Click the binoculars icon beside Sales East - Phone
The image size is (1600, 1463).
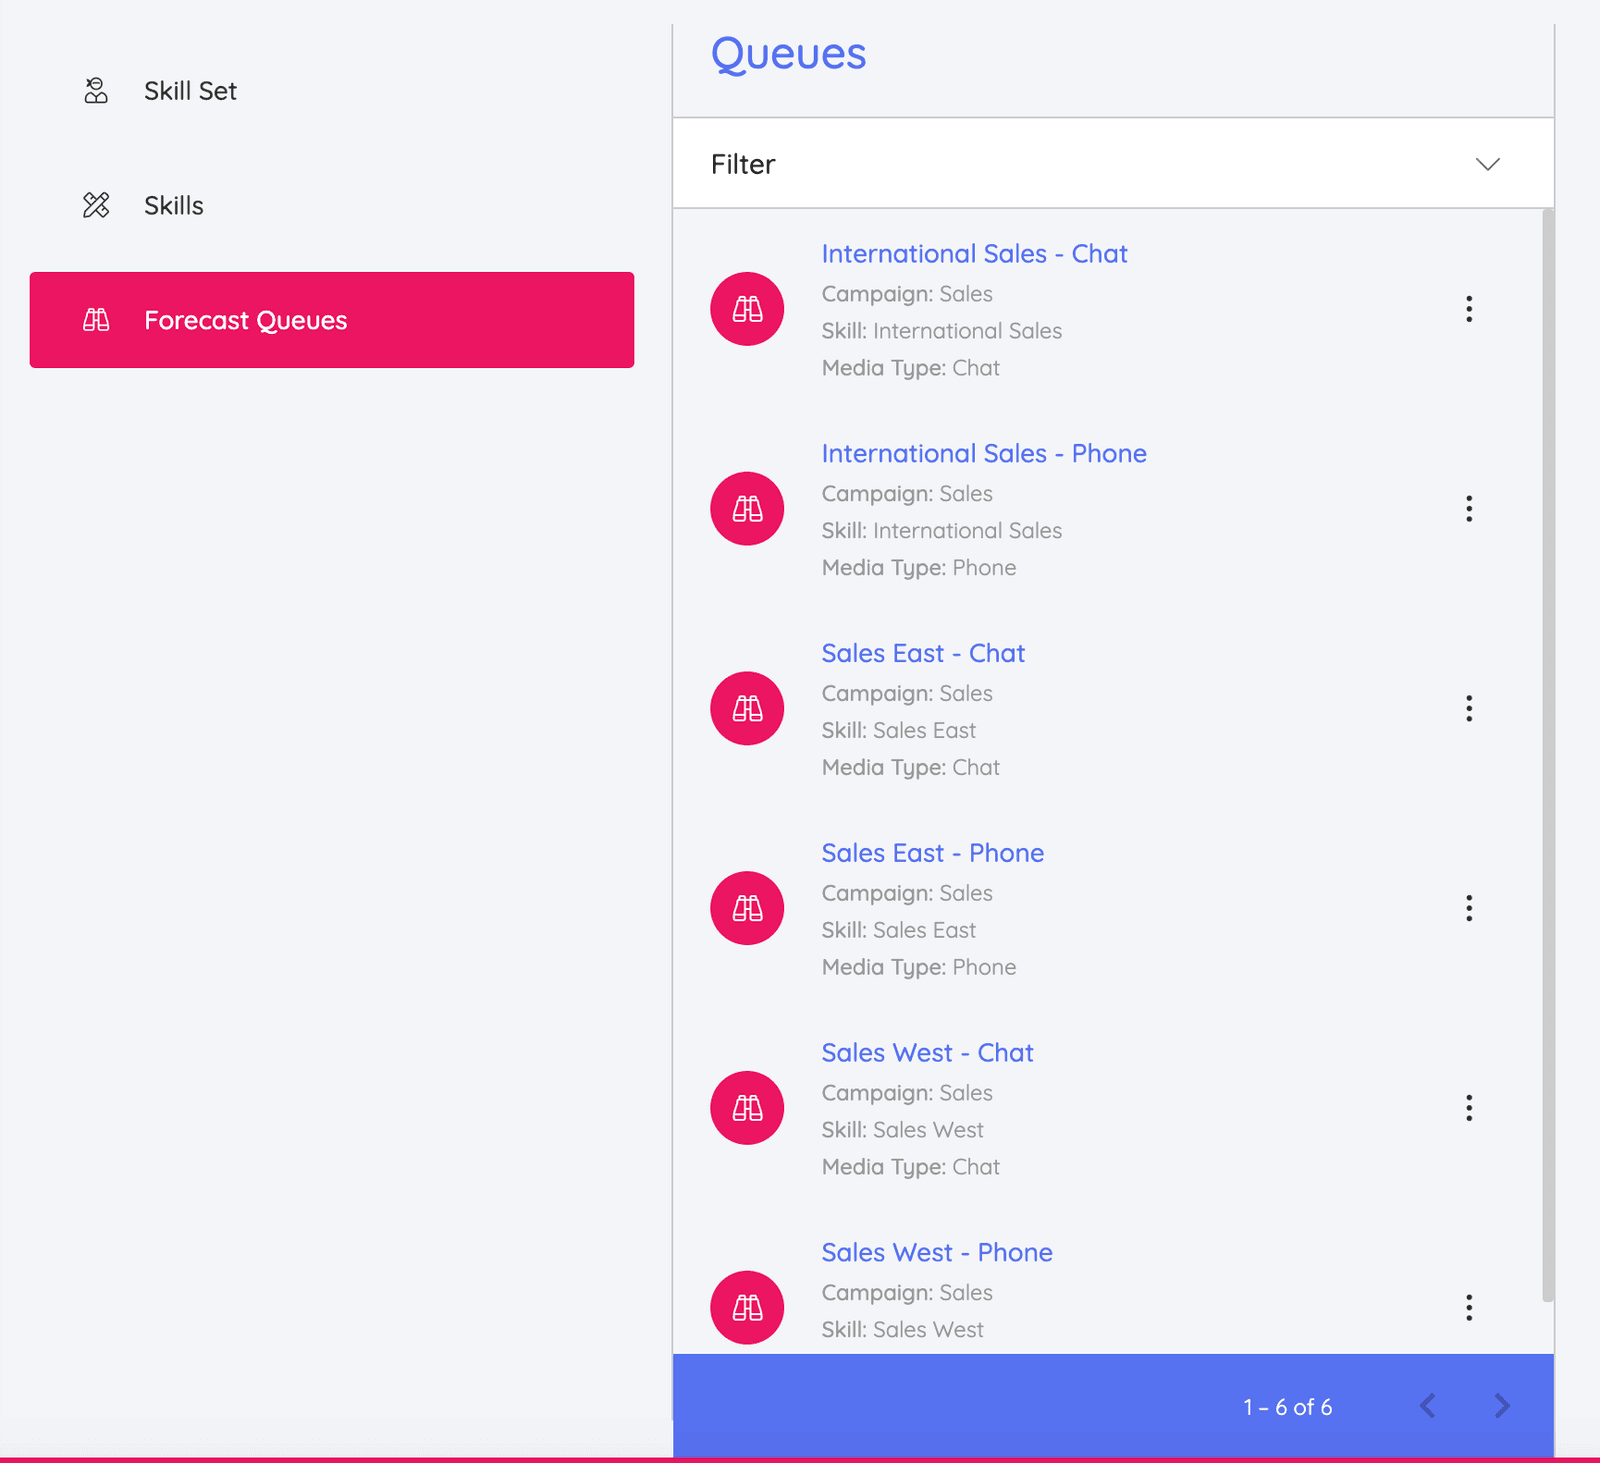pyautogui.click(x=746, y=908)
